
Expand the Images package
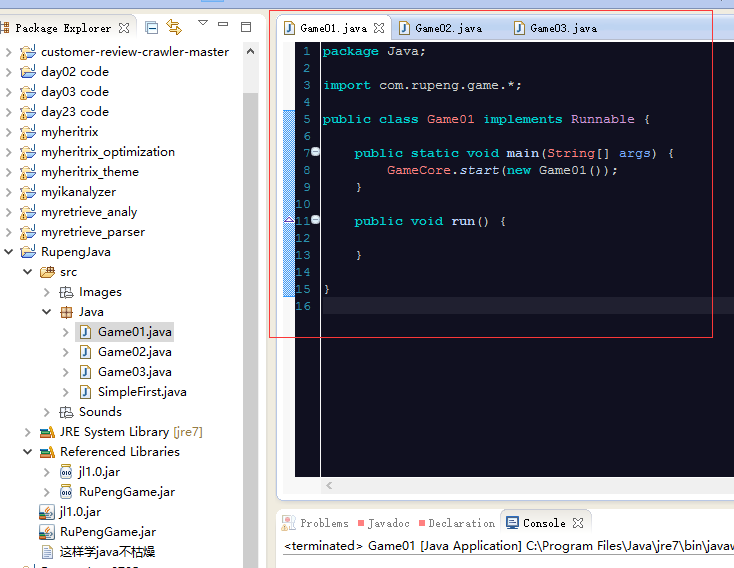[x=46, y=292]
